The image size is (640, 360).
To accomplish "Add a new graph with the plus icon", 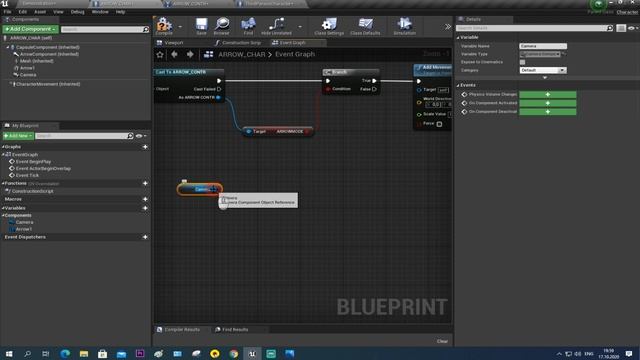I will pyautogui.click(x=145, y=147).
